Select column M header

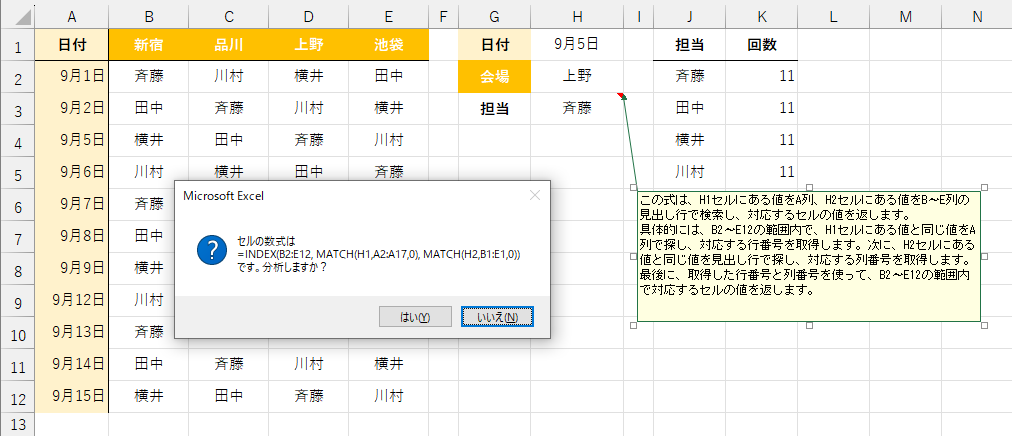coord(906,17)
